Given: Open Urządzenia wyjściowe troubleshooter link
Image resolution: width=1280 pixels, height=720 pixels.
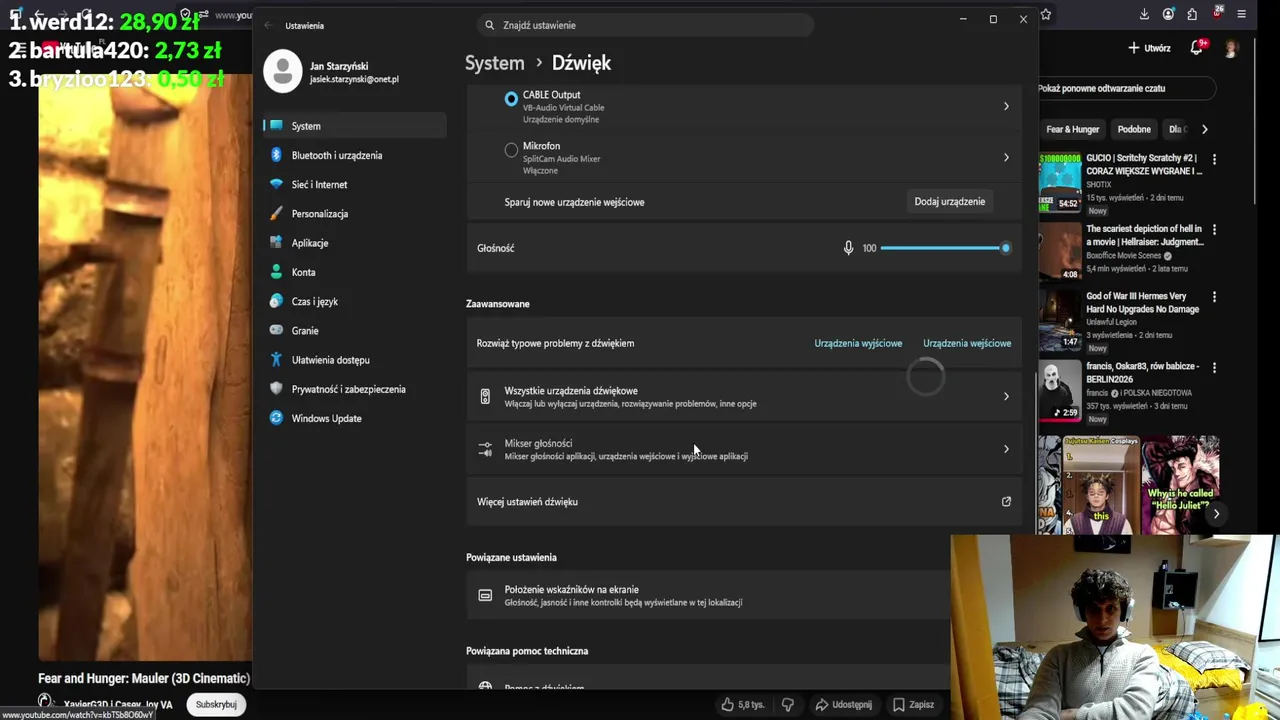Looking at the screenshot, I should (858, 343).
